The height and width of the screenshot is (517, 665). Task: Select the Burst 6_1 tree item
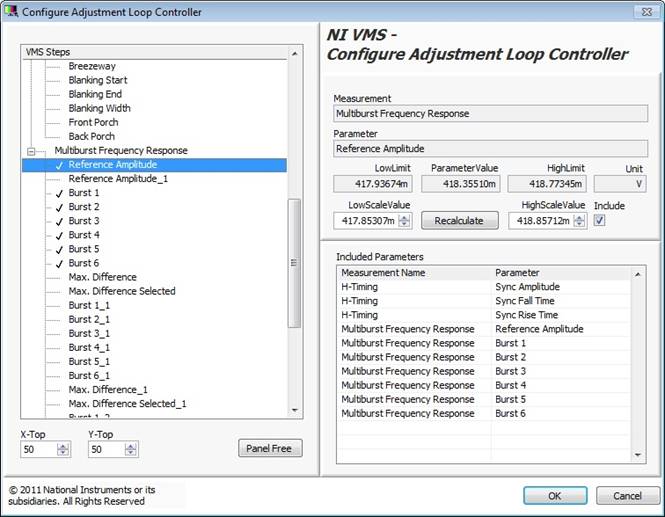[x=89, y=375]
